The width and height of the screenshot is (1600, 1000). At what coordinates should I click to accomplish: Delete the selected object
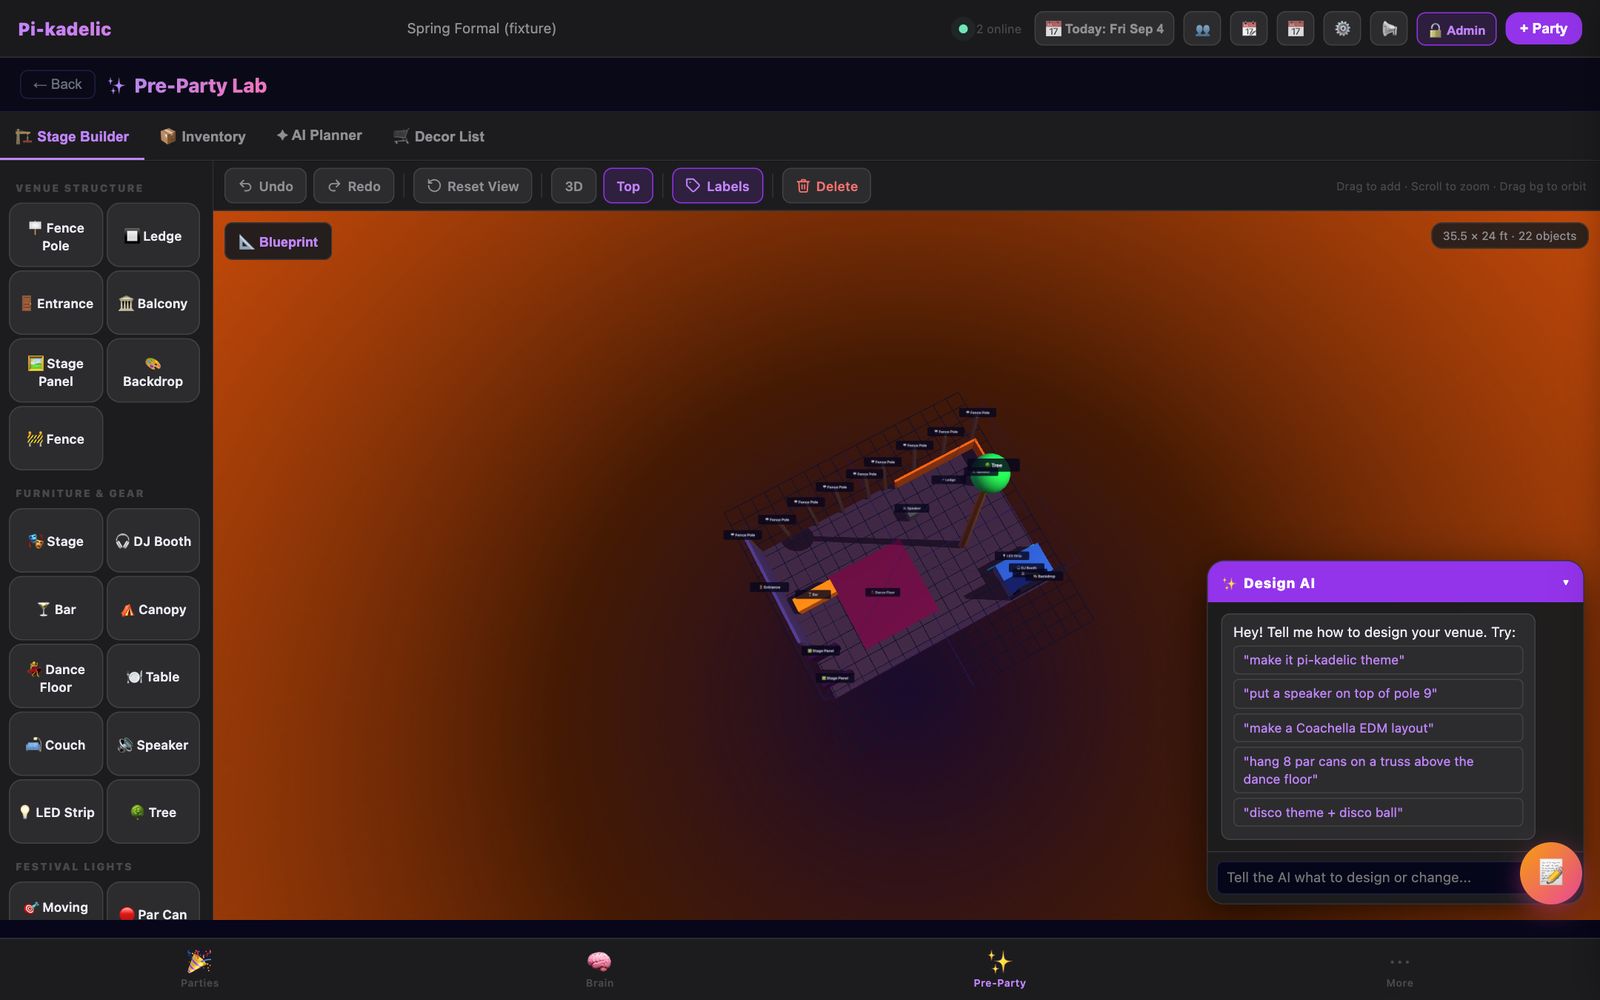pos(826,186)
